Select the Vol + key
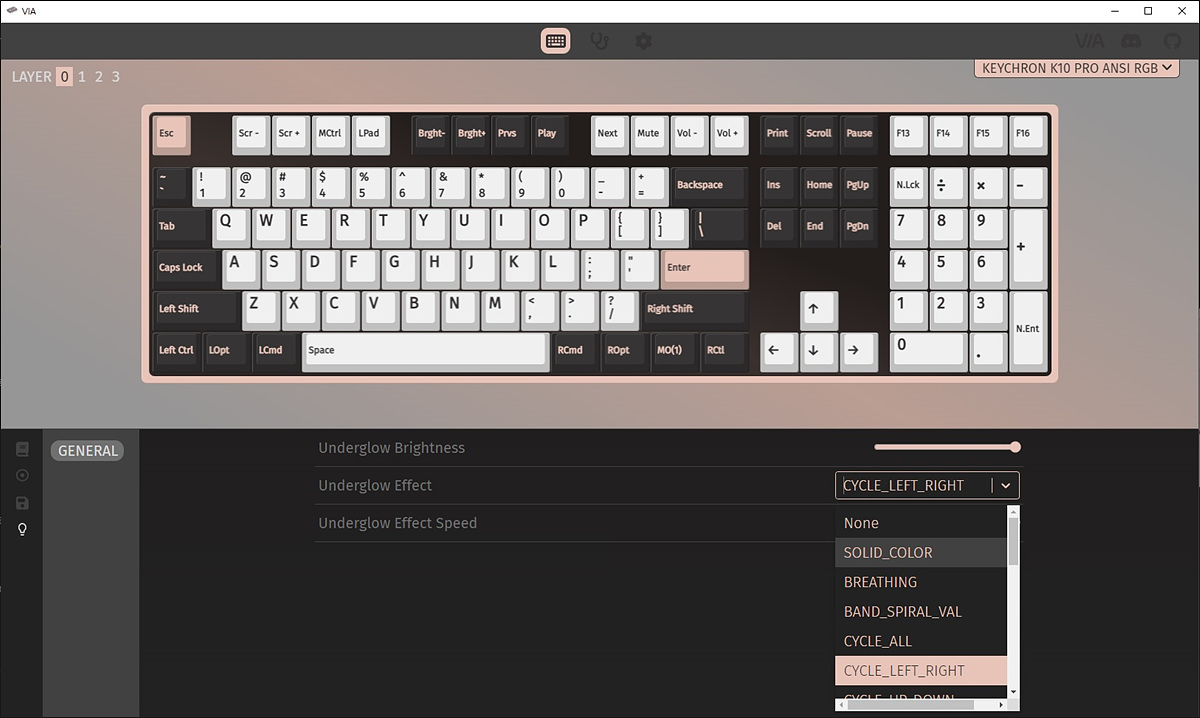This screenshot has height=718, width=1200. (729, 135)
